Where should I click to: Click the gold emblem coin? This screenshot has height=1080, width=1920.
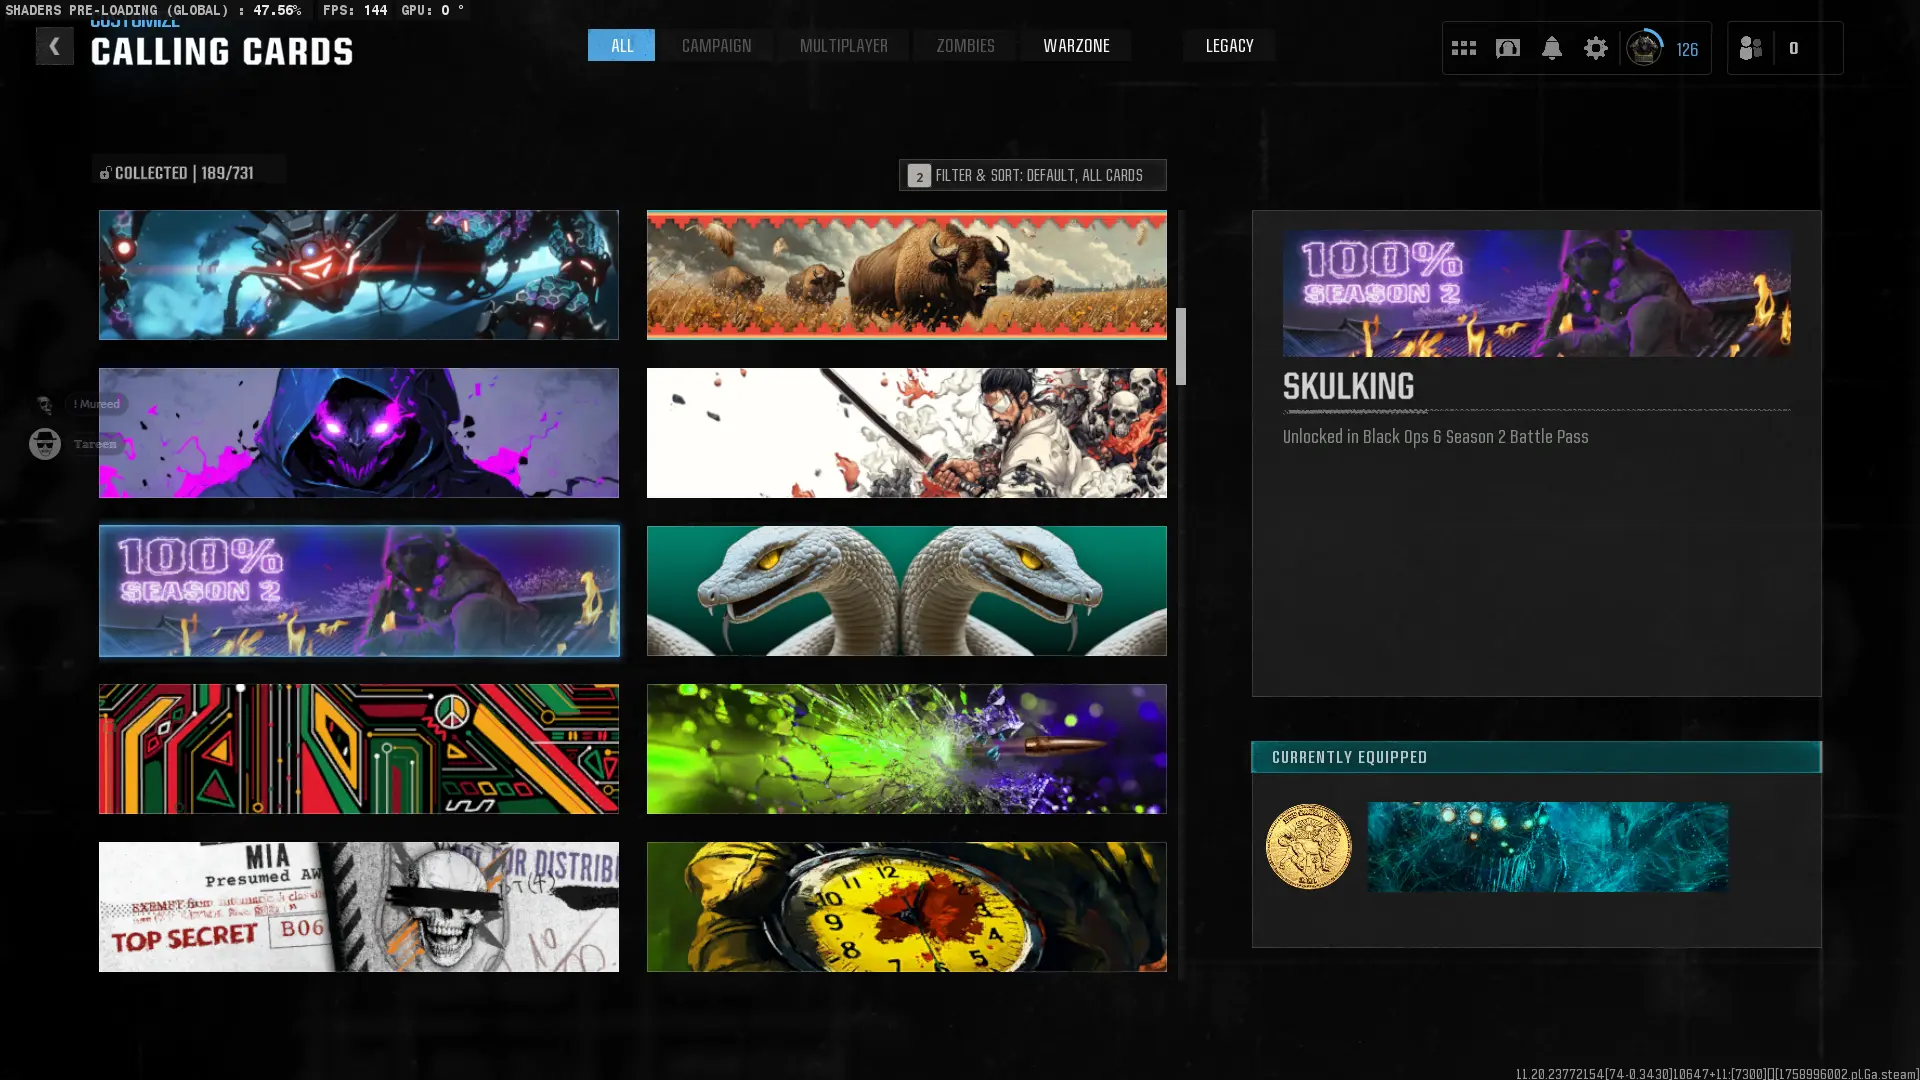pos(1308,846)
